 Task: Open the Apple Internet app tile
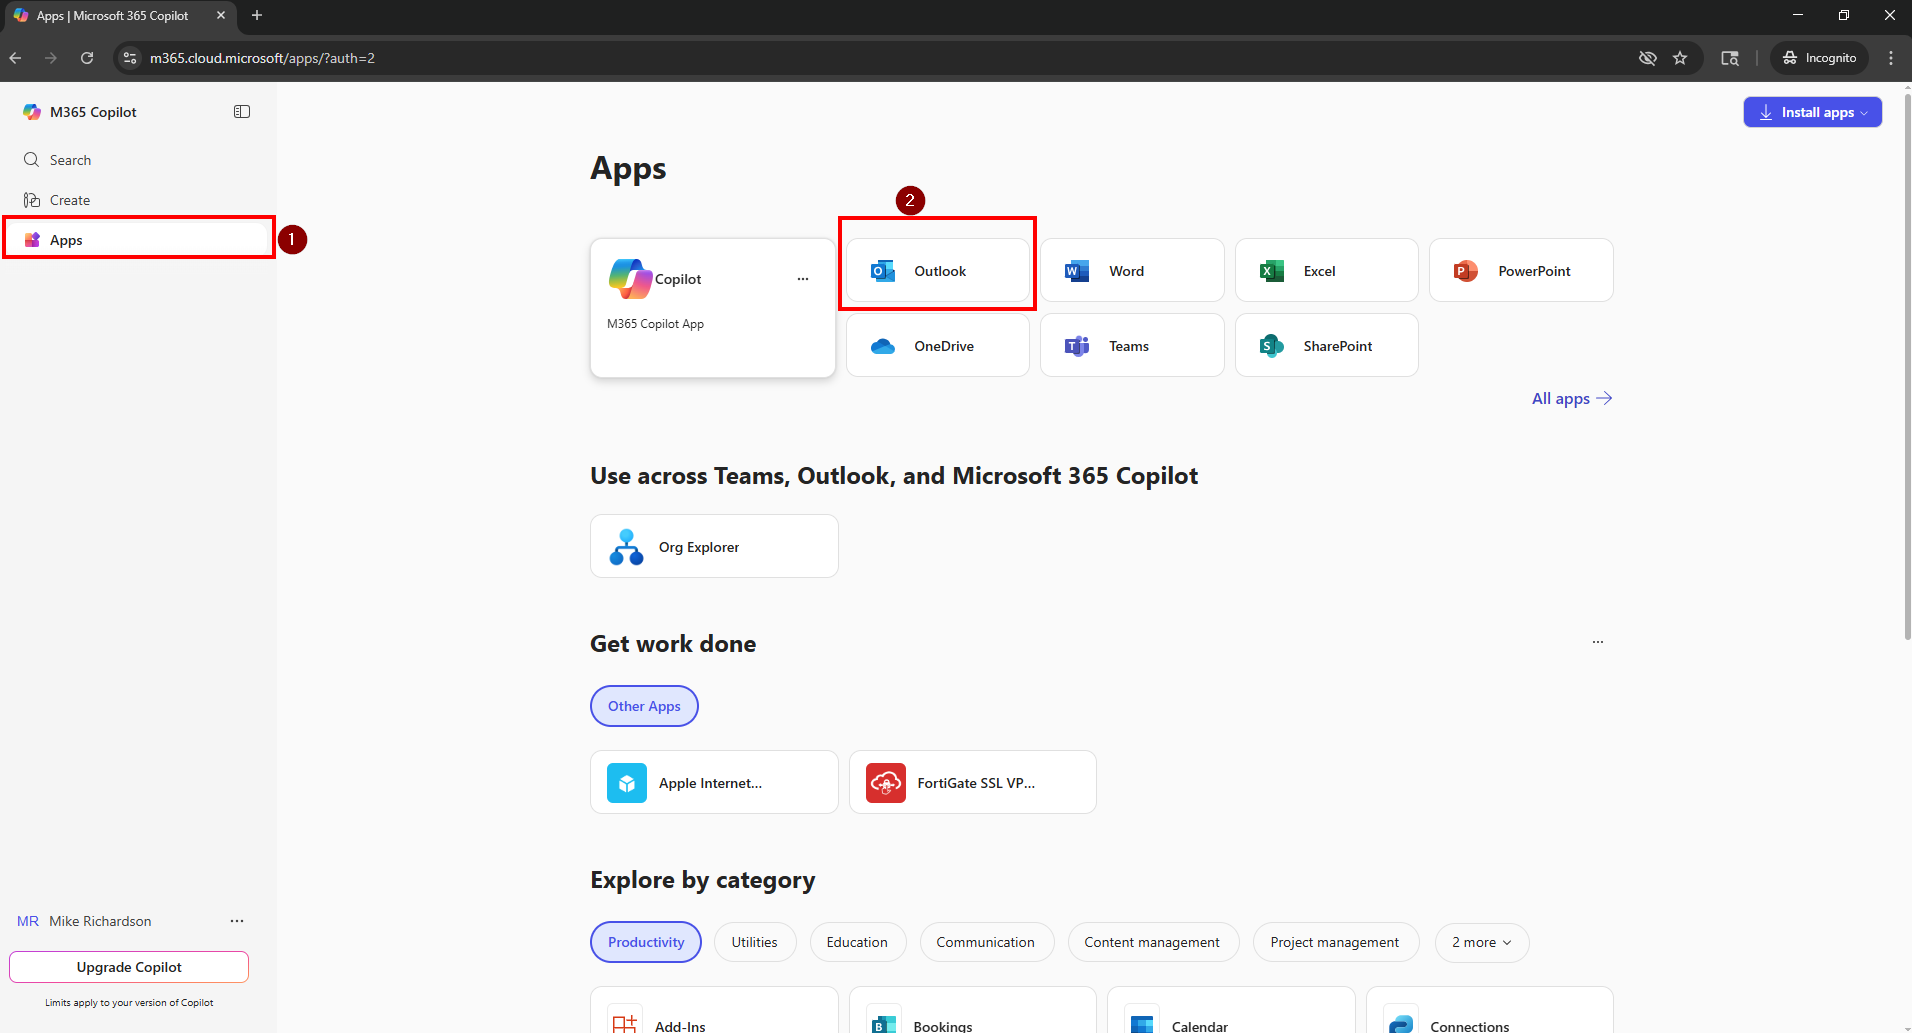coord(714,782)
